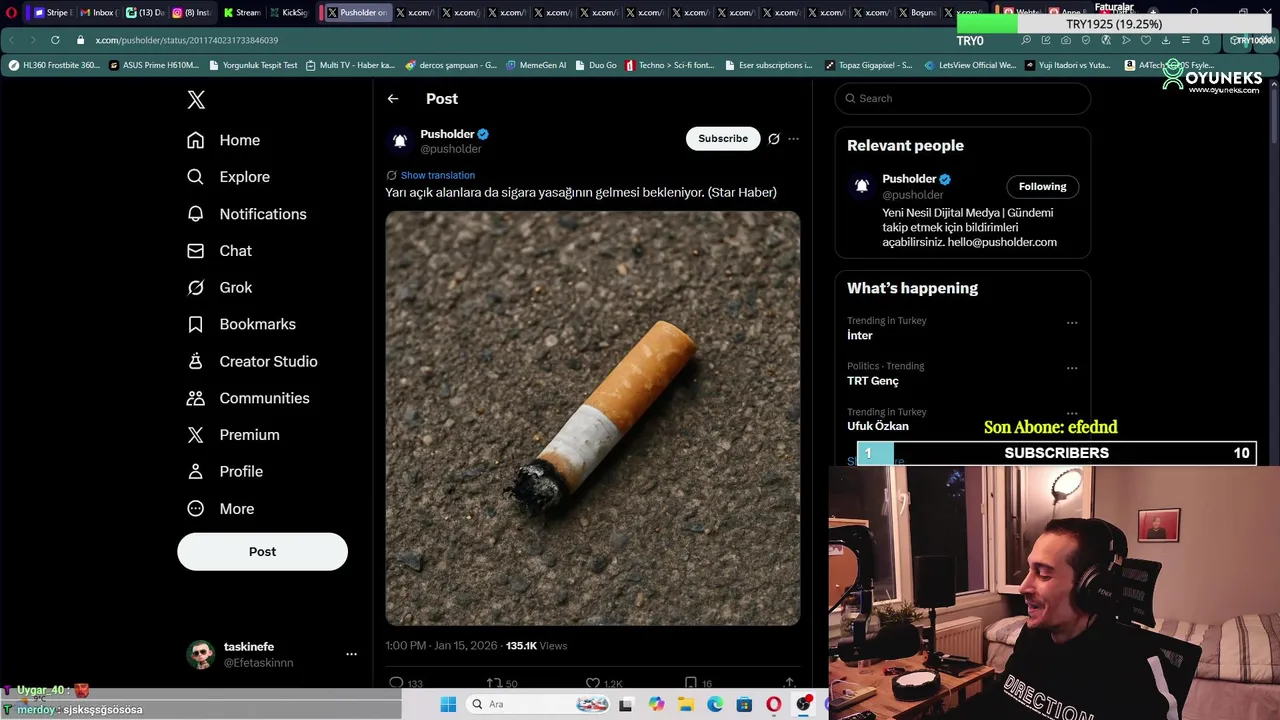Open the İnter trending topic
The image size is (1280, 720).
[x=860, y=336]
